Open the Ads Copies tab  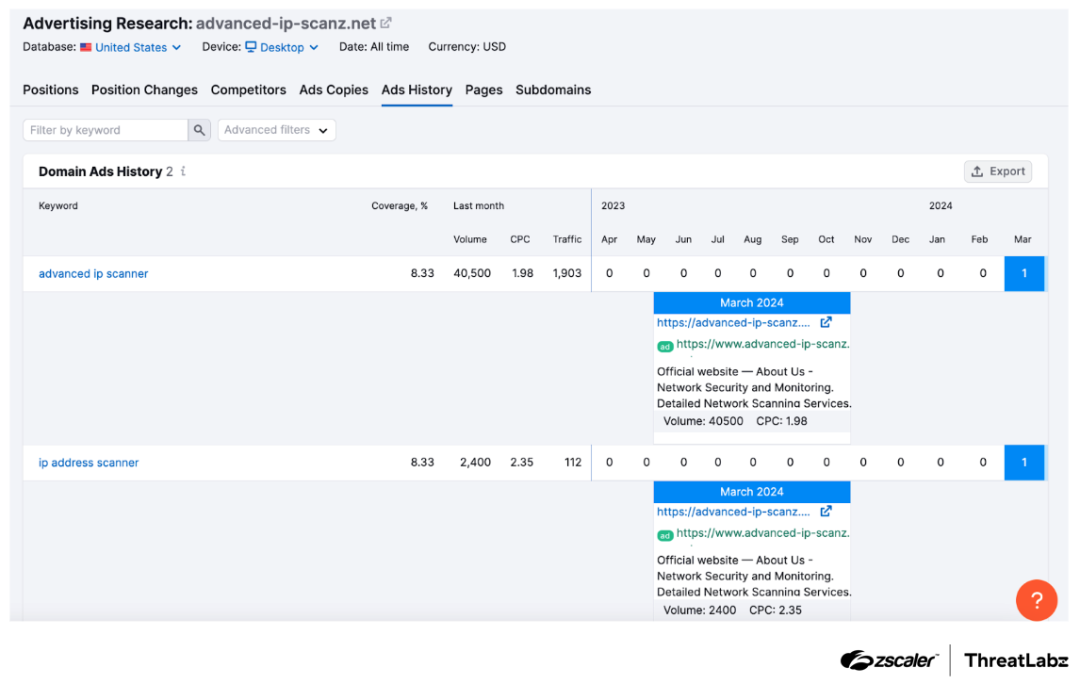pyautogui.click(x=333, y=90)
